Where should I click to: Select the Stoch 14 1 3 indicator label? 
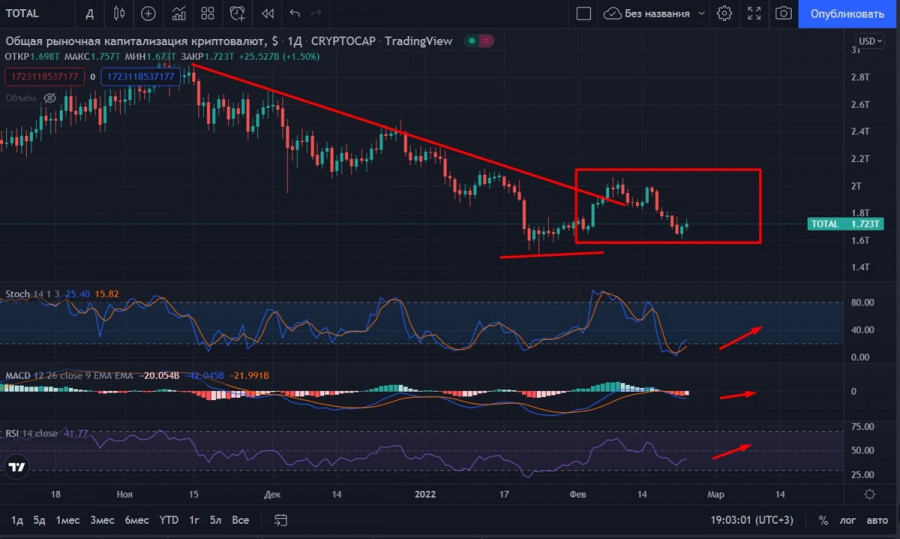click(x=32, y=294)
